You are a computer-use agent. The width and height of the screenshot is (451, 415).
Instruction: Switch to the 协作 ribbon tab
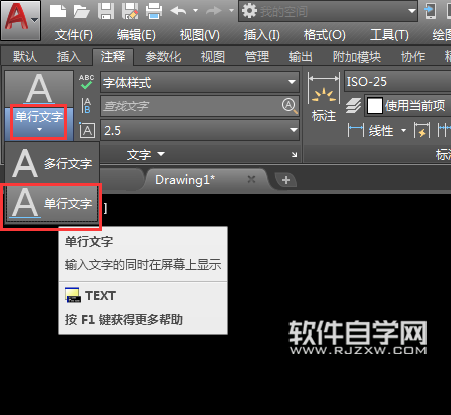pos(413,57)
